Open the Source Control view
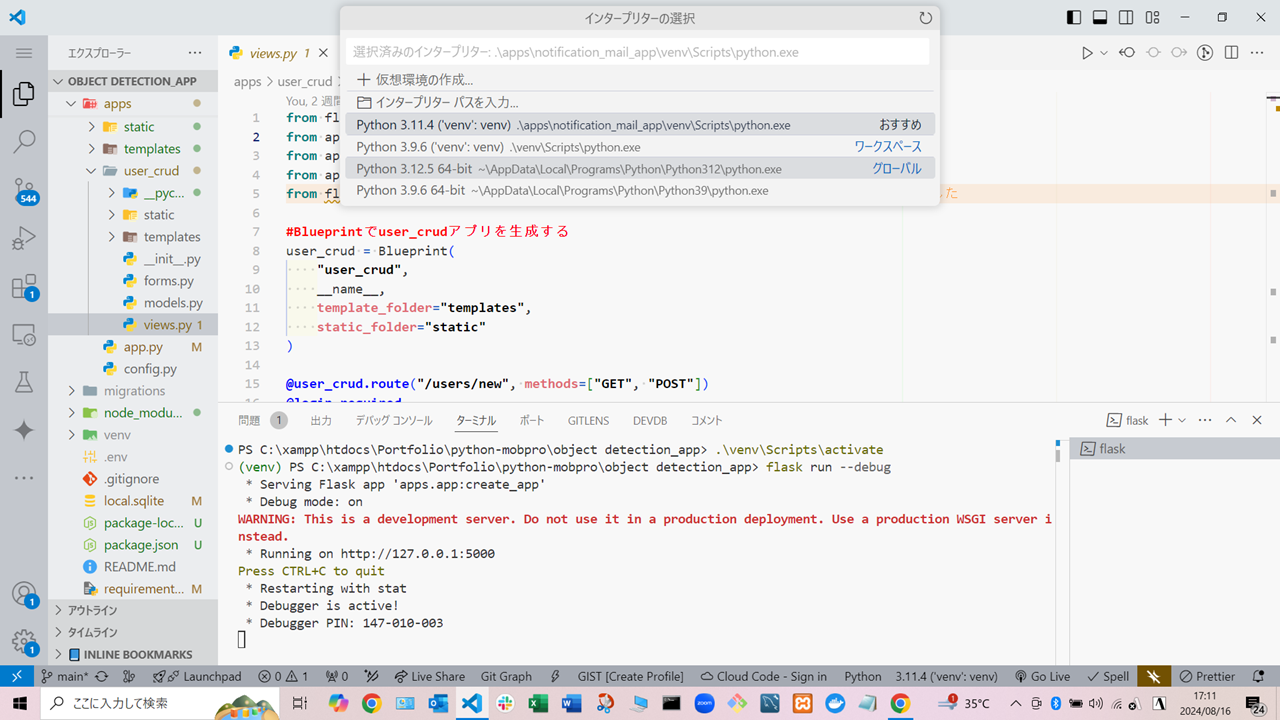The image size is (1280, 720). [x=24, y=189]
